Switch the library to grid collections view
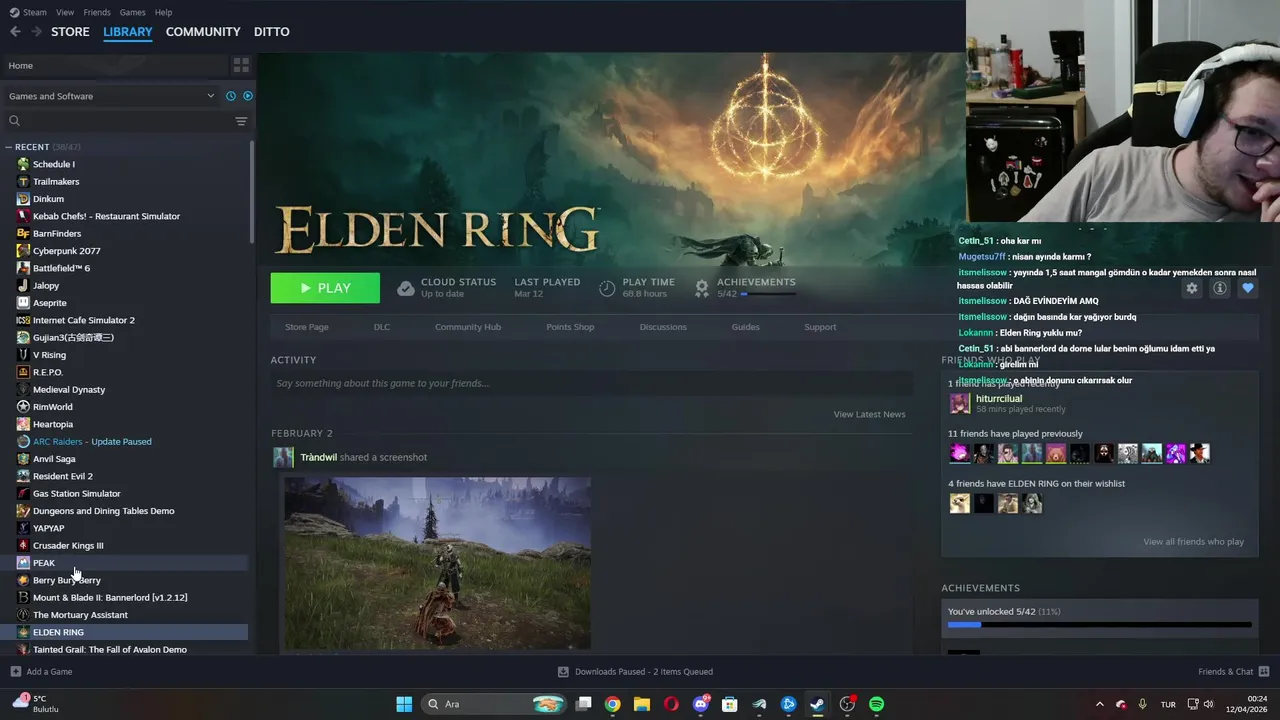1280x720 pixels. click(x=241, y=65)
